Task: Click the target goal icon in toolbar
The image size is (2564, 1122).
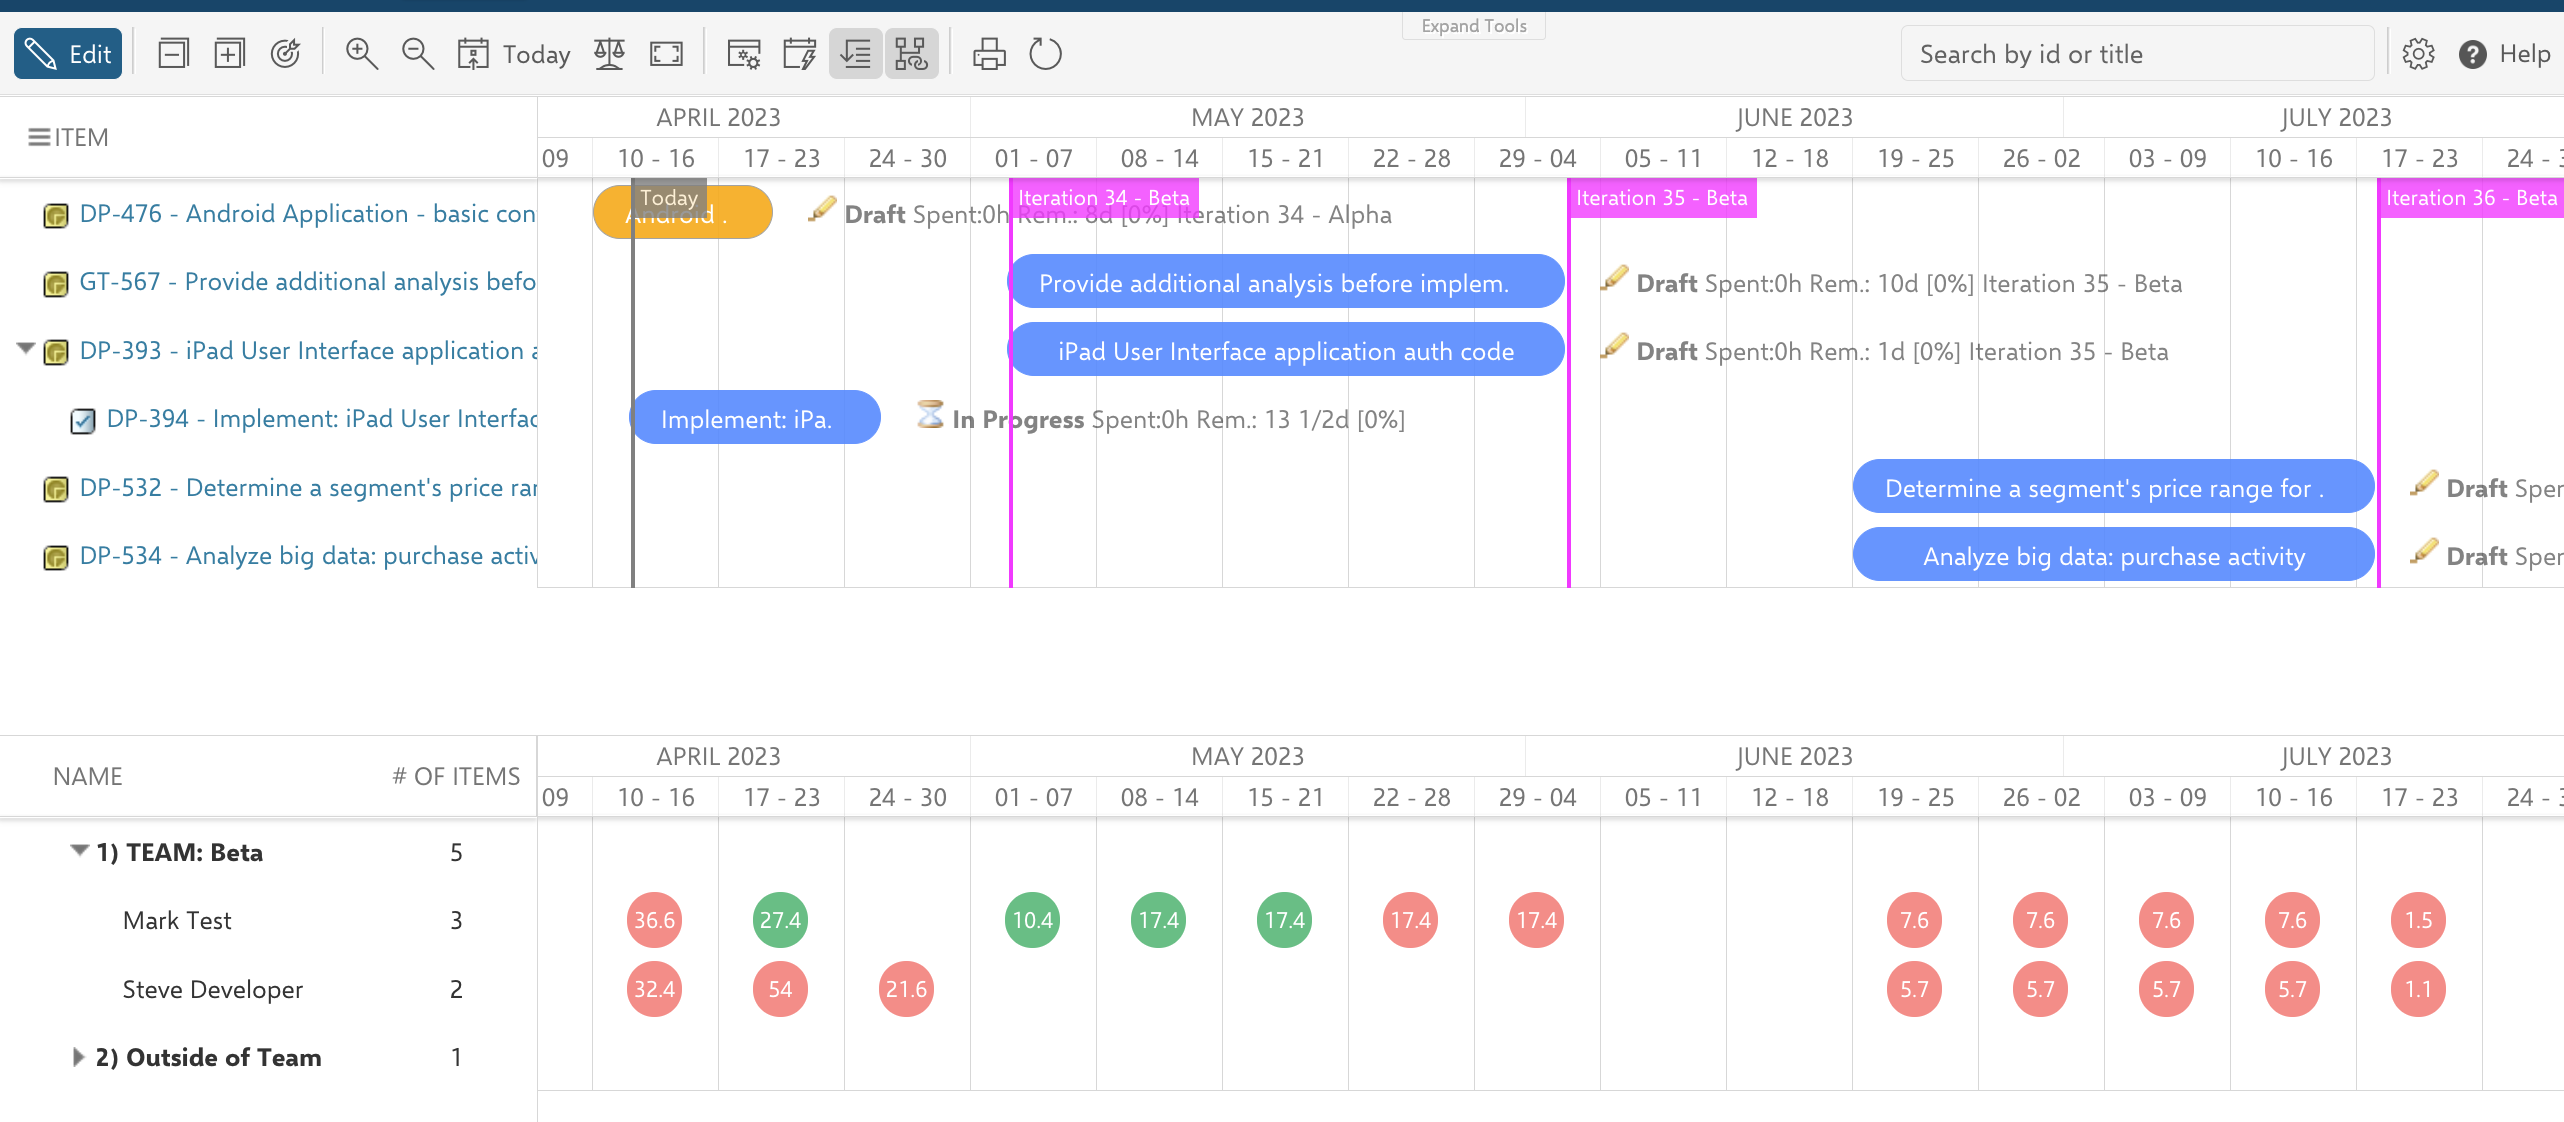Action: [286, 54]
